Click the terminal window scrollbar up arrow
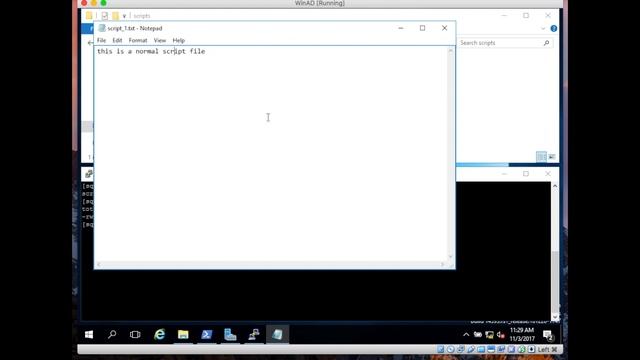The image size is (640, 360). pos(555,186)
